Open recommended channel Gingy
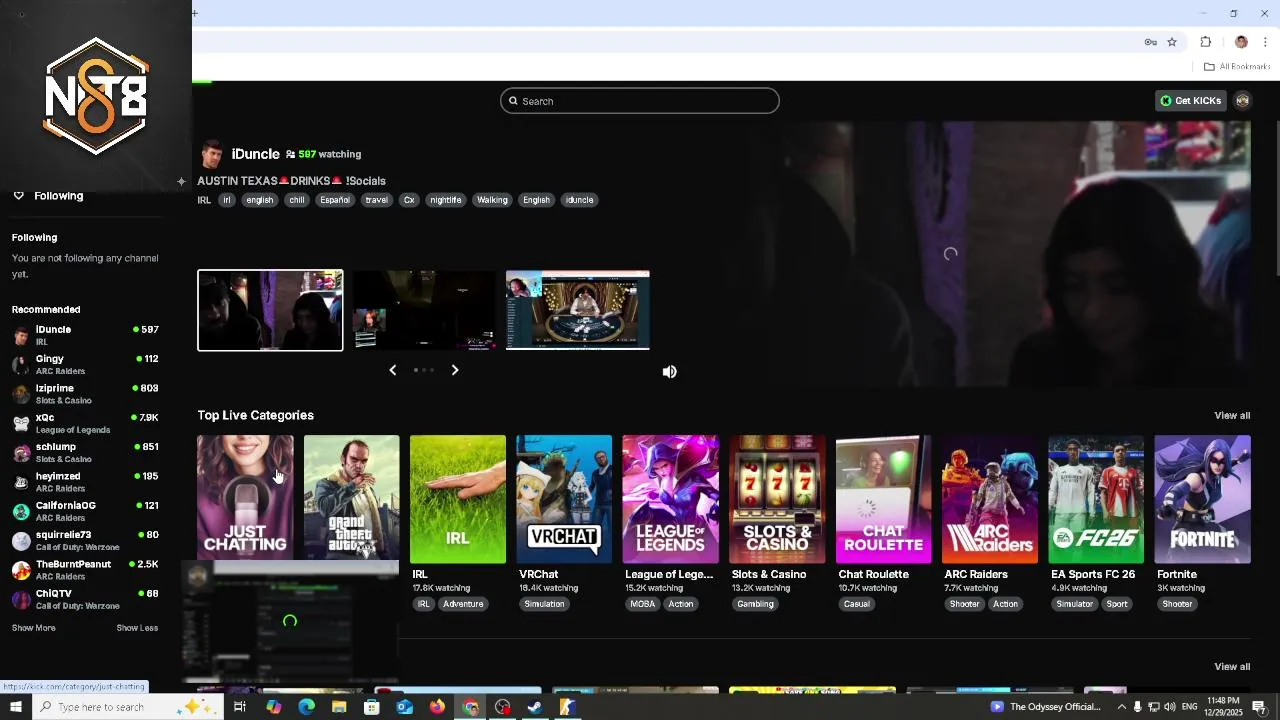 click(x=85, y=364)
